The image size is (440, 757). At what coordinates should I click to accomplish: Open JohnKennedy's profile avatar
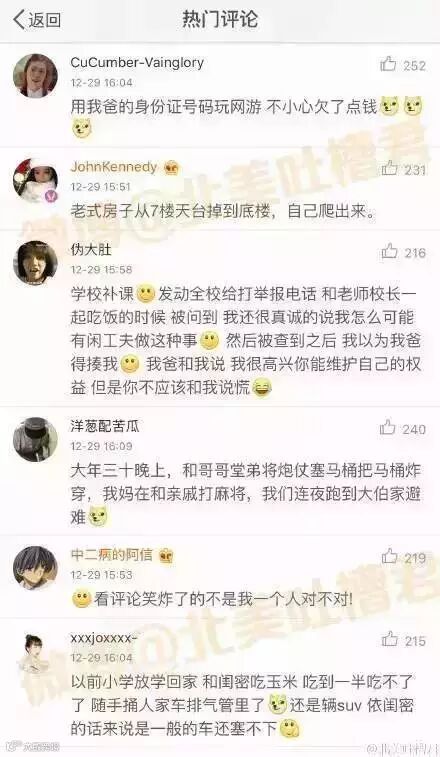[35, 180]
